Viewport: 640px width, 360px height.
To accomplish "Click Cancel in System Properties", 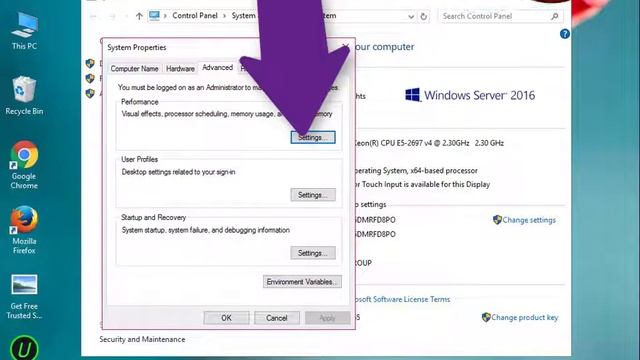I will (x=277, y=318).
